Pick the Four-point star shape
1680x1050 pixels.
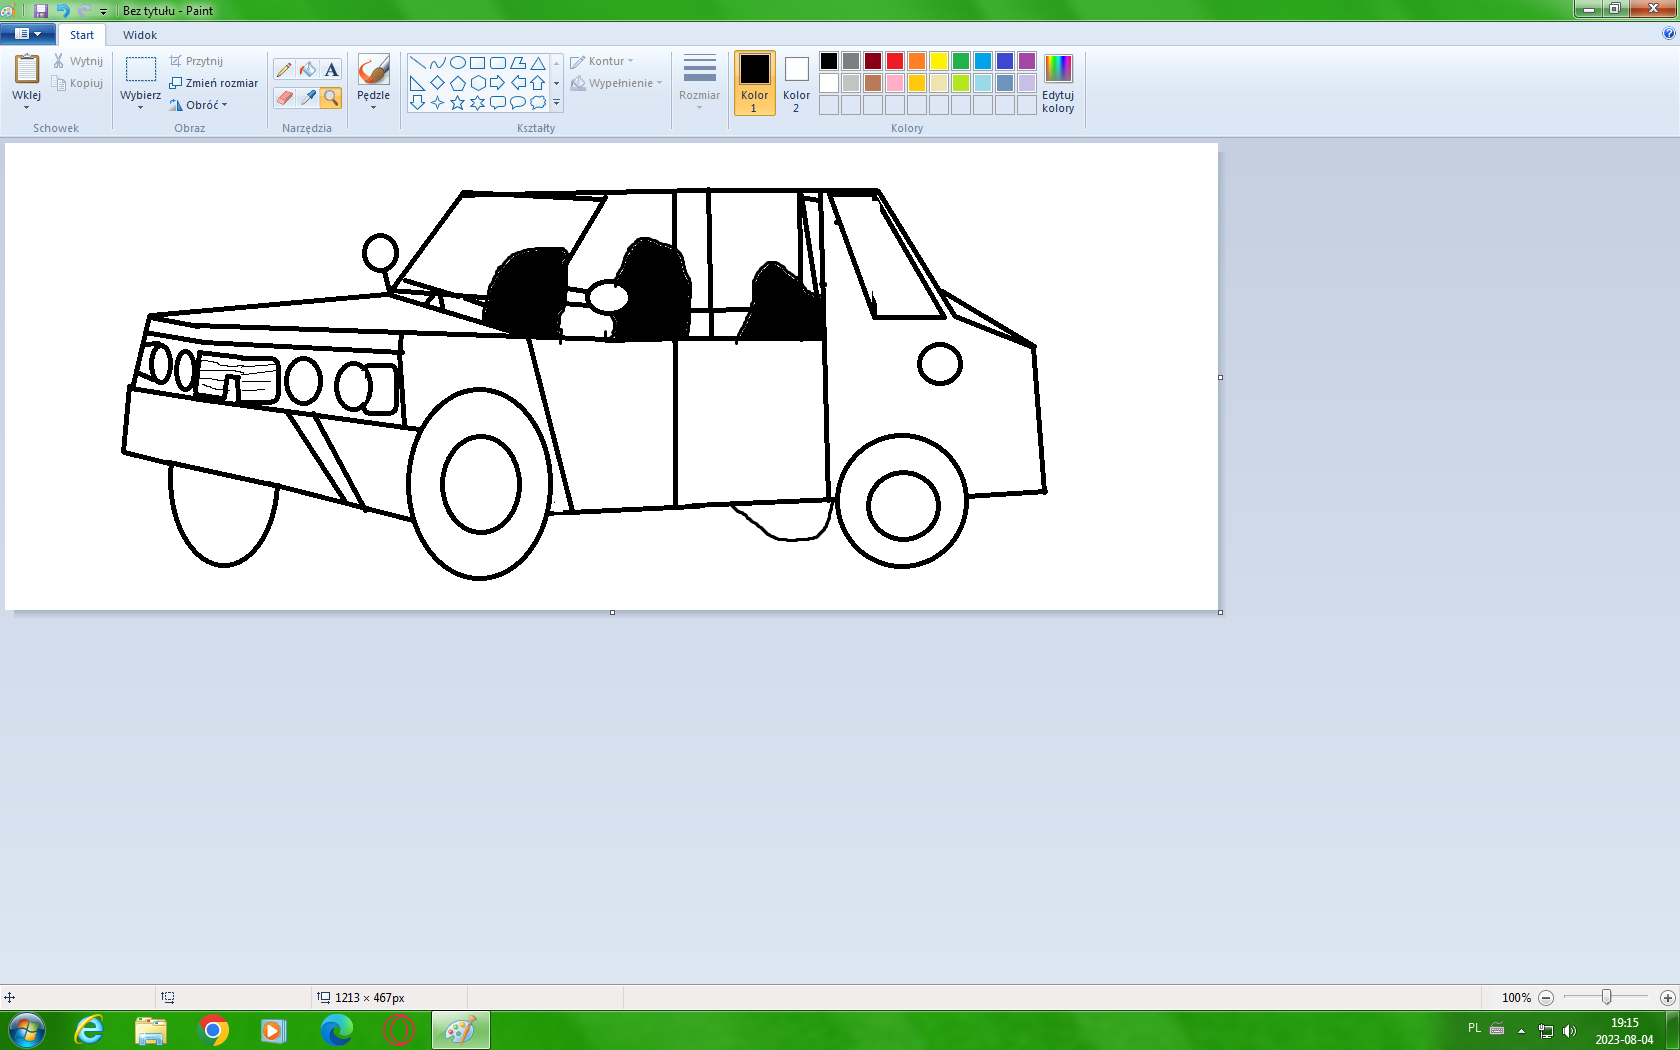click(438, 103)
